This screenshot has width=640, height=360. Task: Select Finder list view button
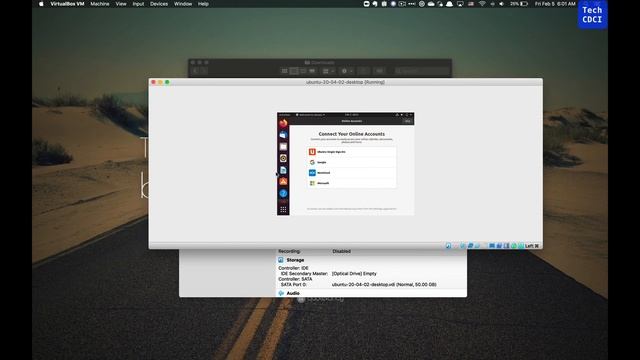pos(294,71)
